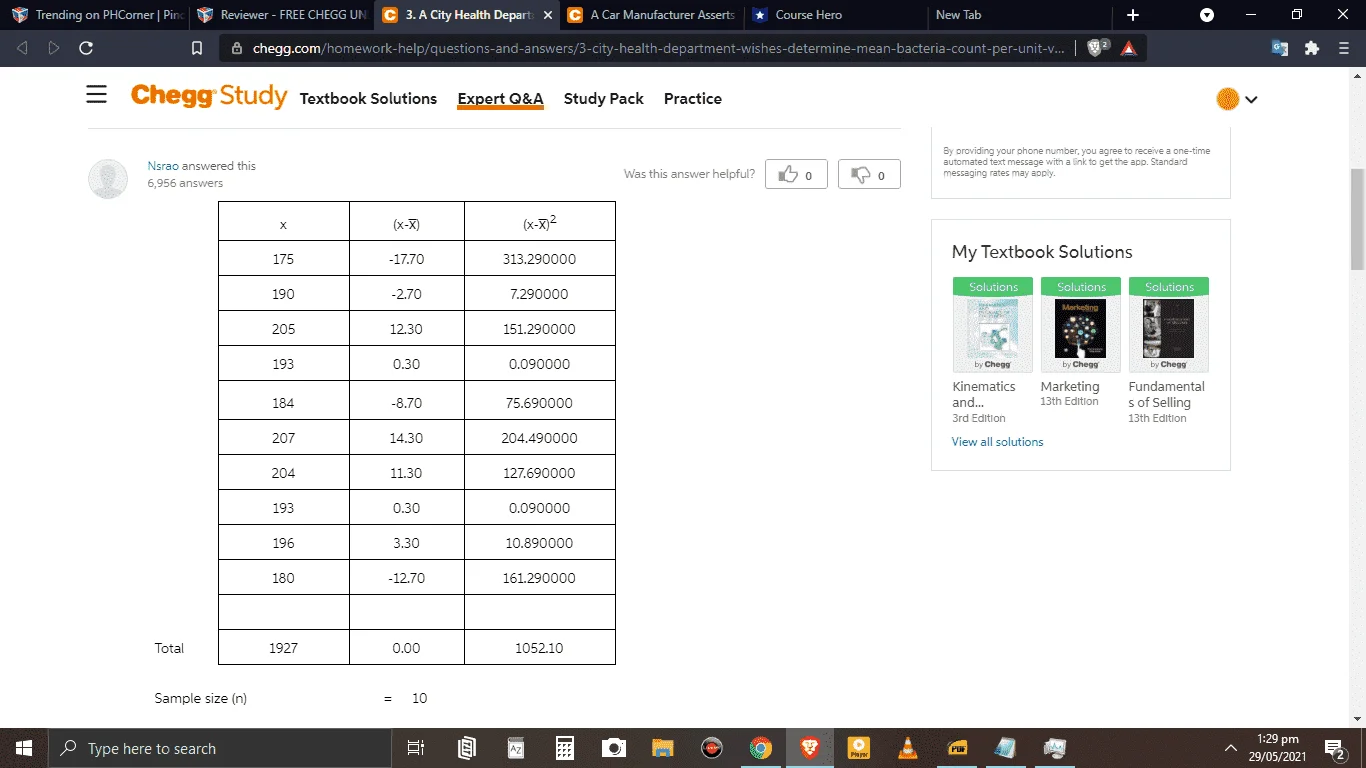
Task: Open the Extensions puzzle icon
Action: [1312, 48]
